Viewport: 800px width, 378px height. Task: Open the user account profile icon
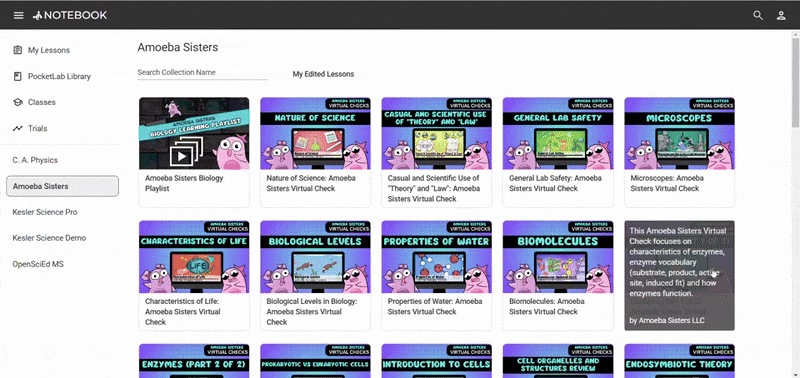[781, 15]
